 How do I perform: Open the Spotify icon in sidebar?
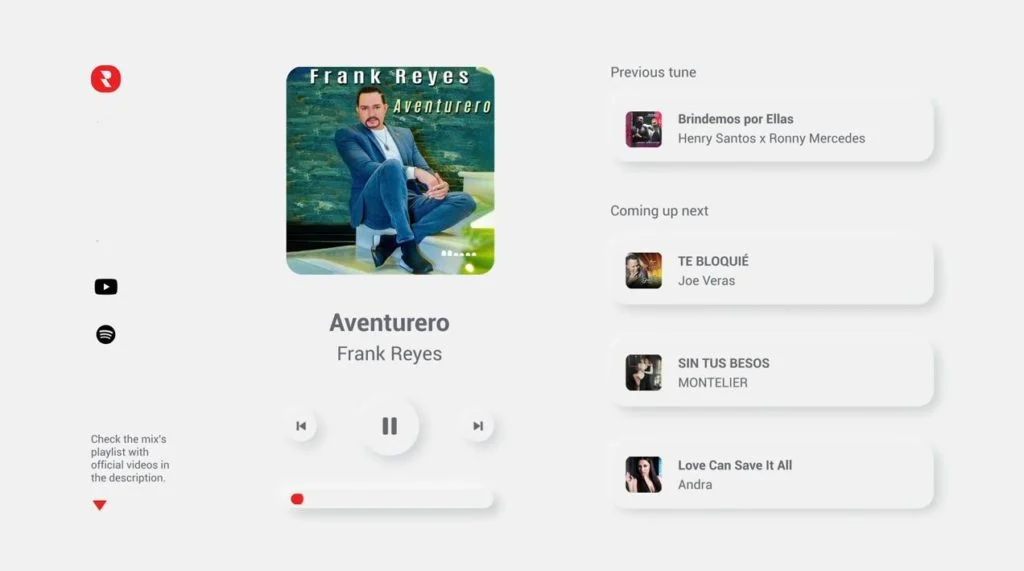[106, 334]
